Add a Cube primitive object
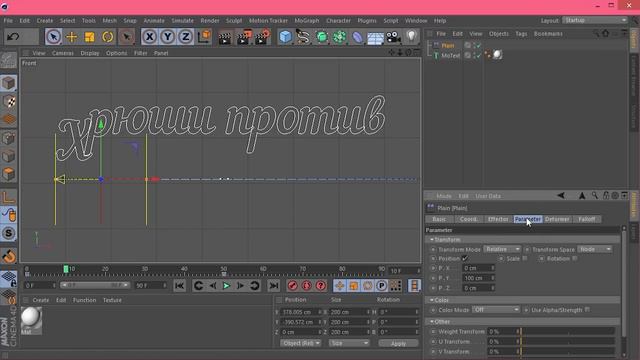 285,37
